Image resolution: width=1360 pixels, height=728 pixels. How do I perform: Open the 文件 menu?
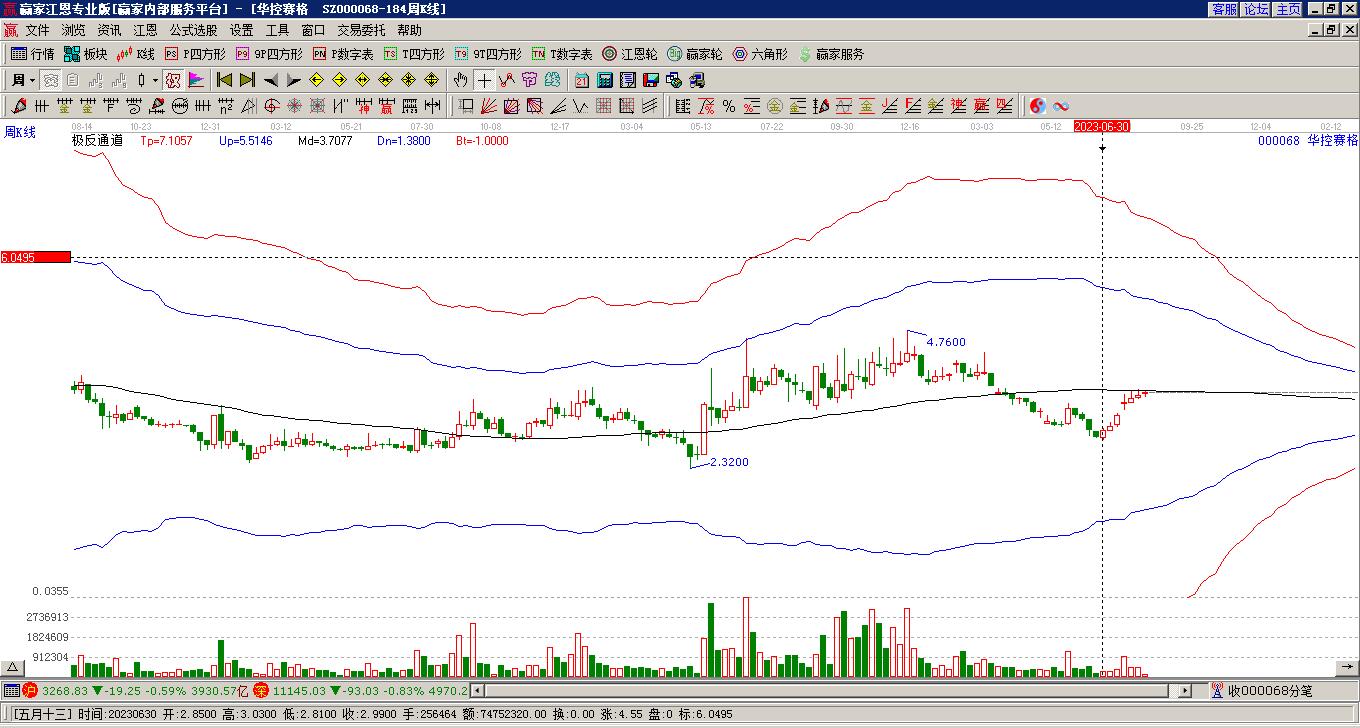(x=37, y=30)
